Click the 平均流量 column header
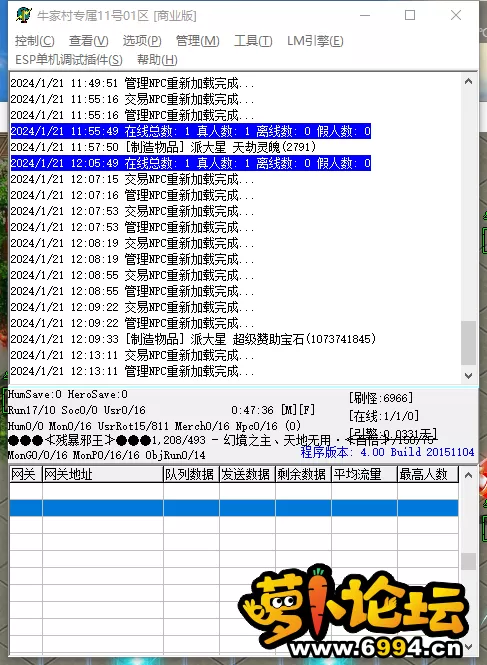 click(x=364, y=474)
